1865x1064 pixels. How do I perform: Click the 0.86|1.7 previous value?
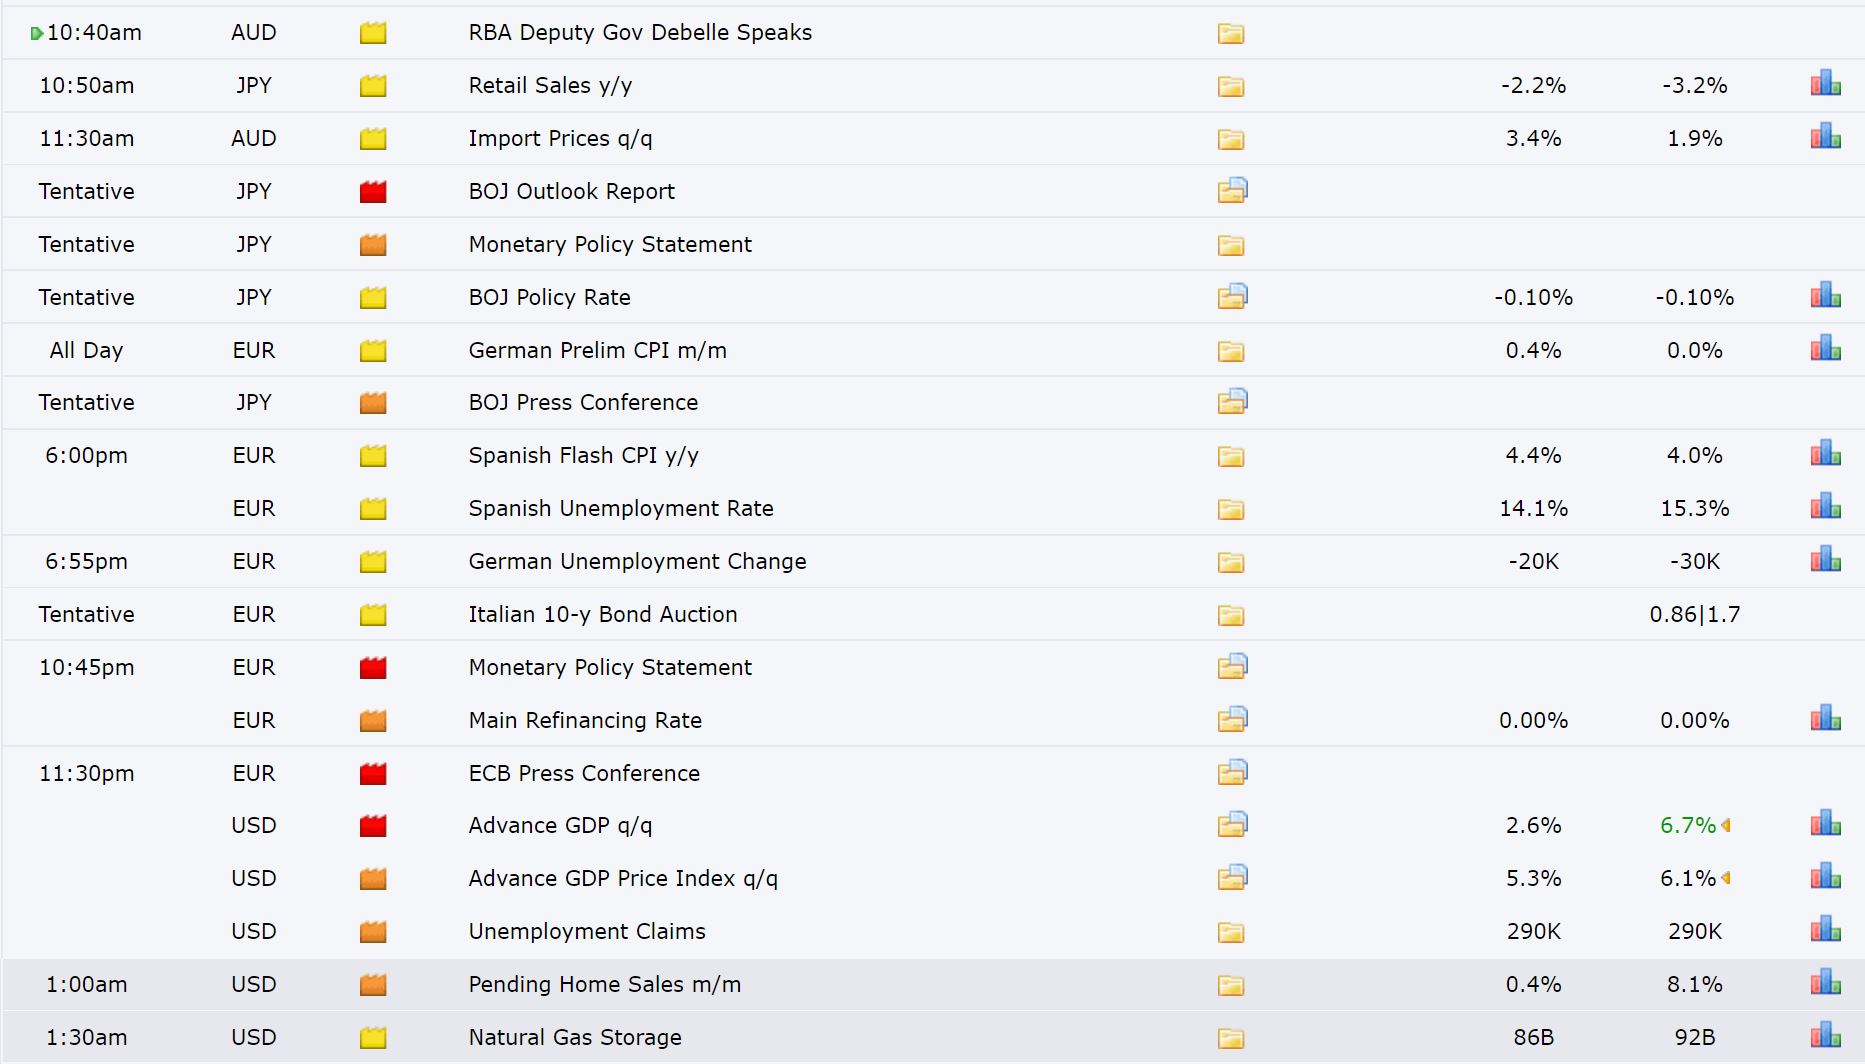click(1695, 614)
